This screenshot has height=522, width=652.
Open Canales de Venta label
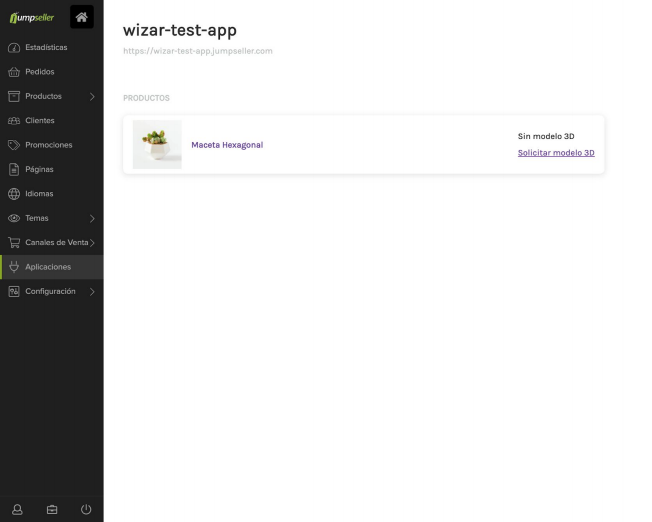[57, 242]
